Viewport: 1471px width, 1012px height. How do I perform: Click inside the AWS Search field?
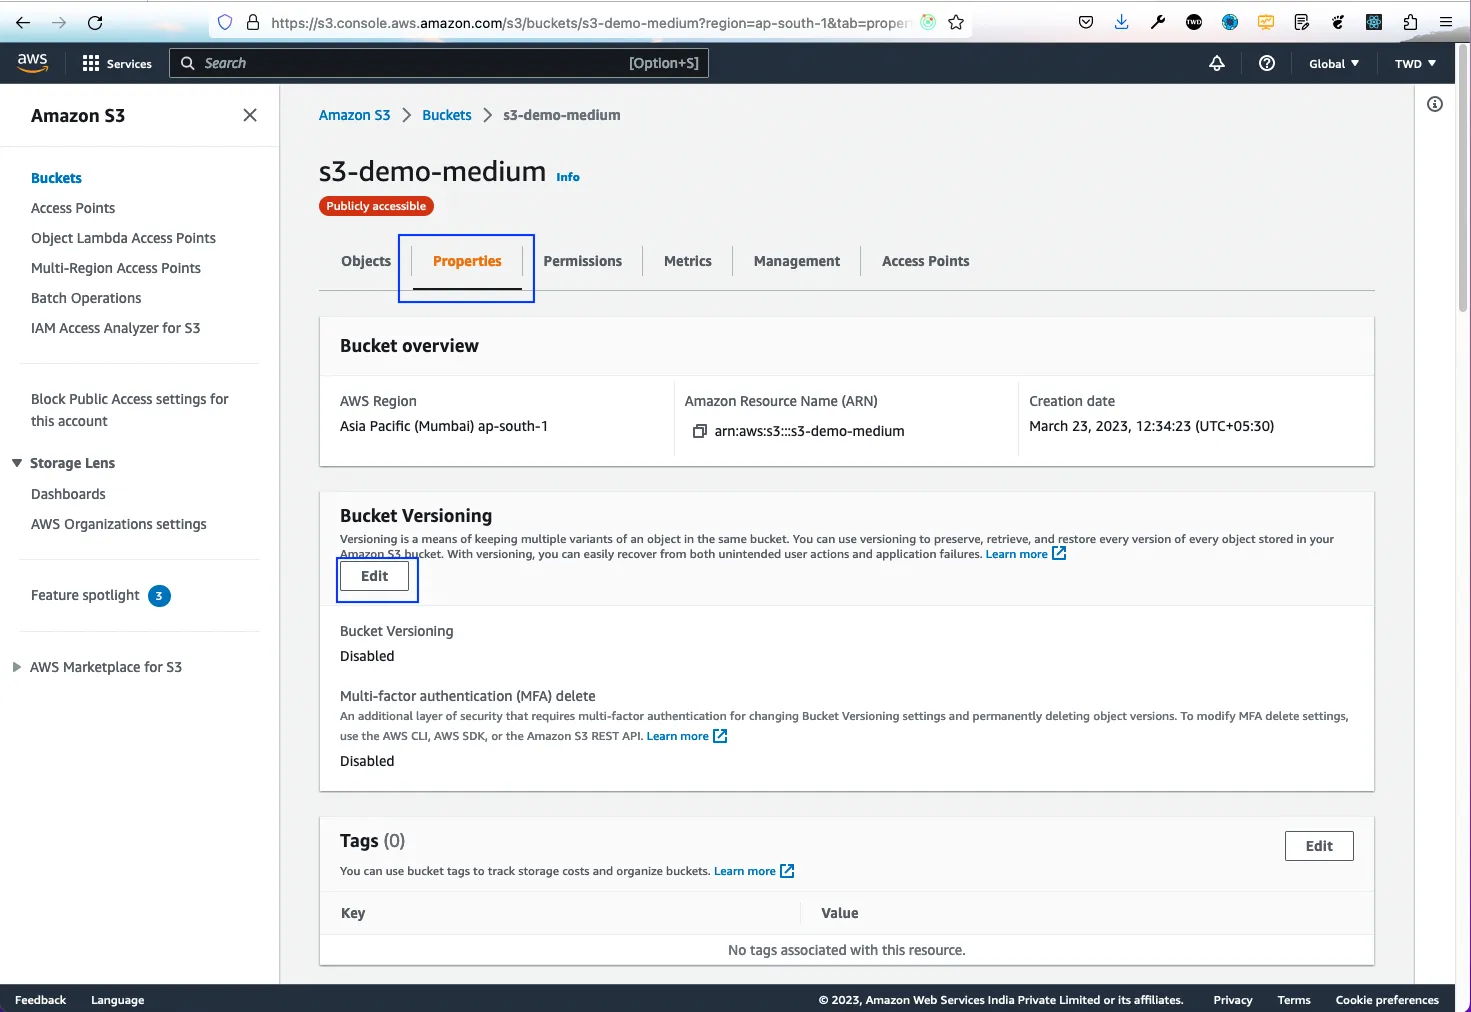[439, 63]
